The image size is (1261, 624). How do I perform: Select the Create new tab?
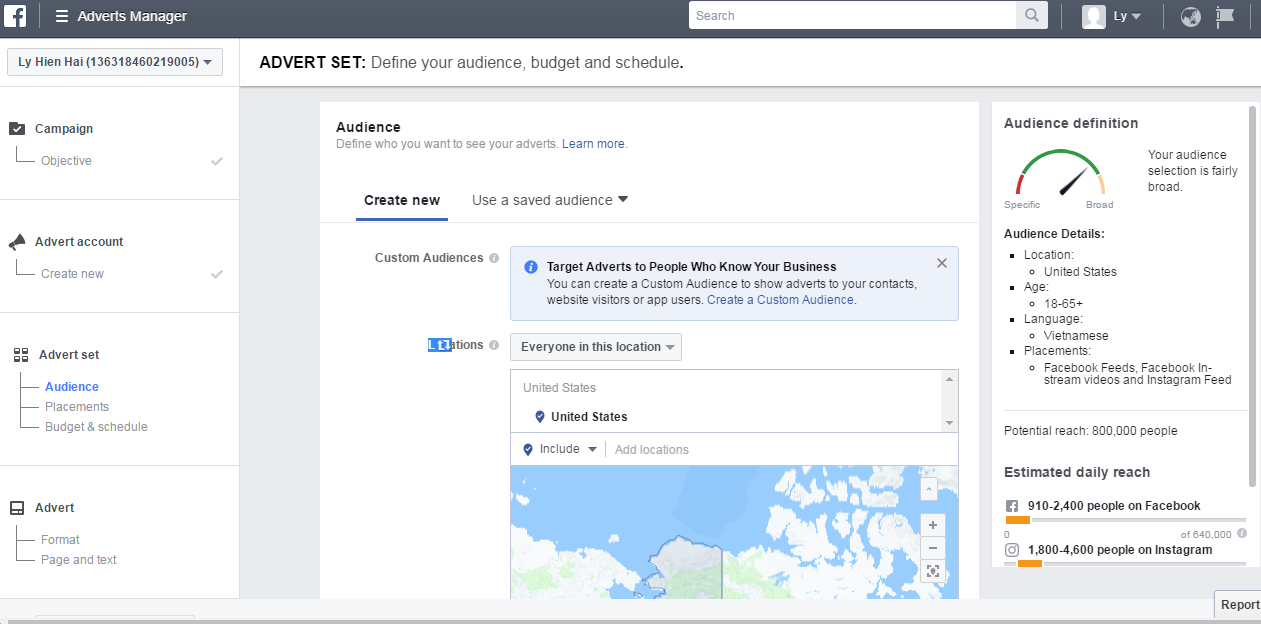402,200
